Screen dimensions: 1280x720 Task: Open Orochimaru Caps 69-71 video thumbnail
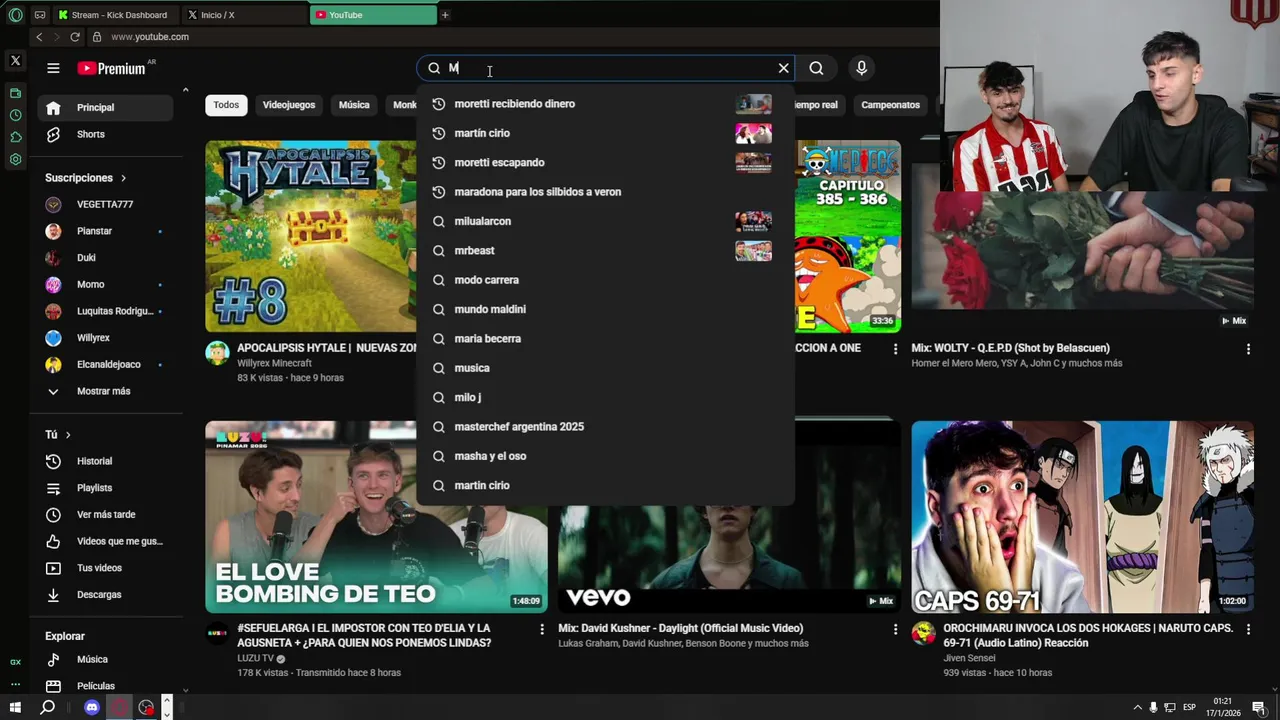click(1082, 516)
